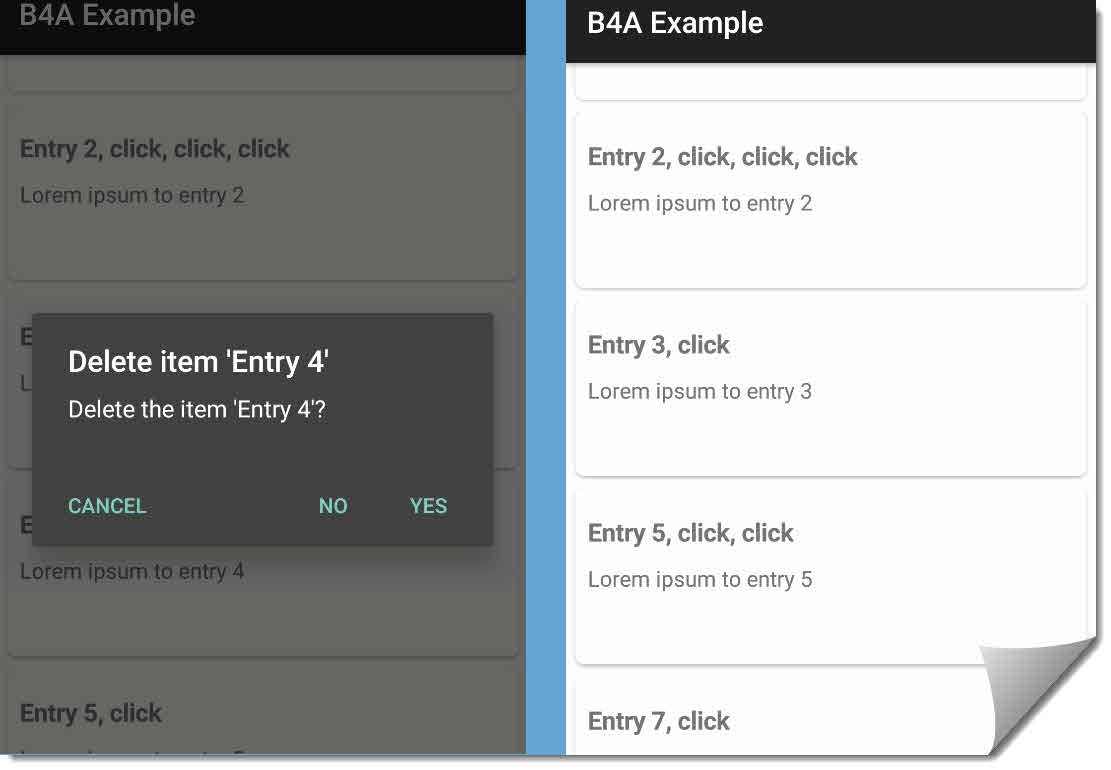Image resolution: width=1111 pixels, height=770 pixels.
Task: Click the dialog title "Delete item 'Entry 4'"
Action: click(198, 362)
